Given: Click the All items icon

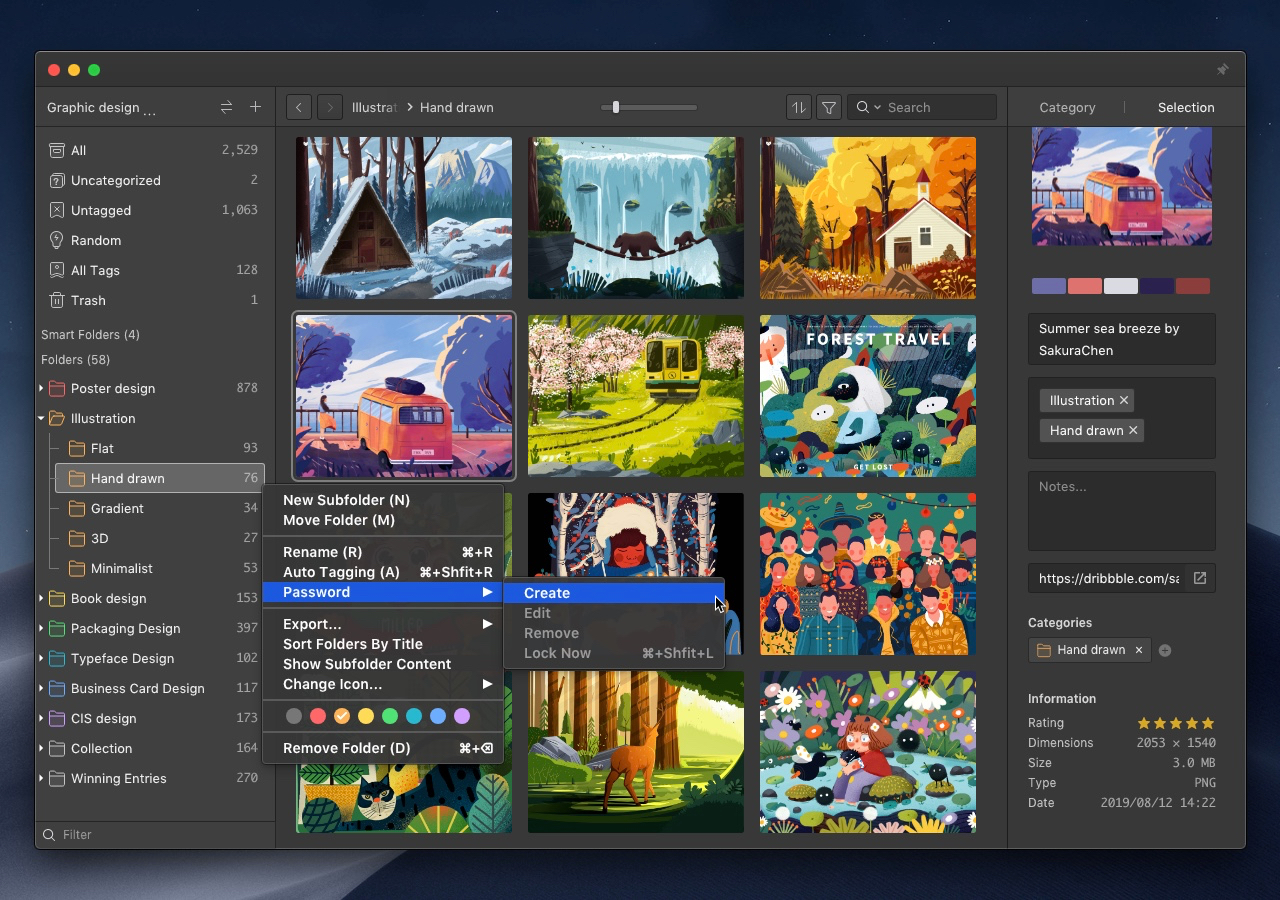Looking at the screenshot, I should click(57, 150).
